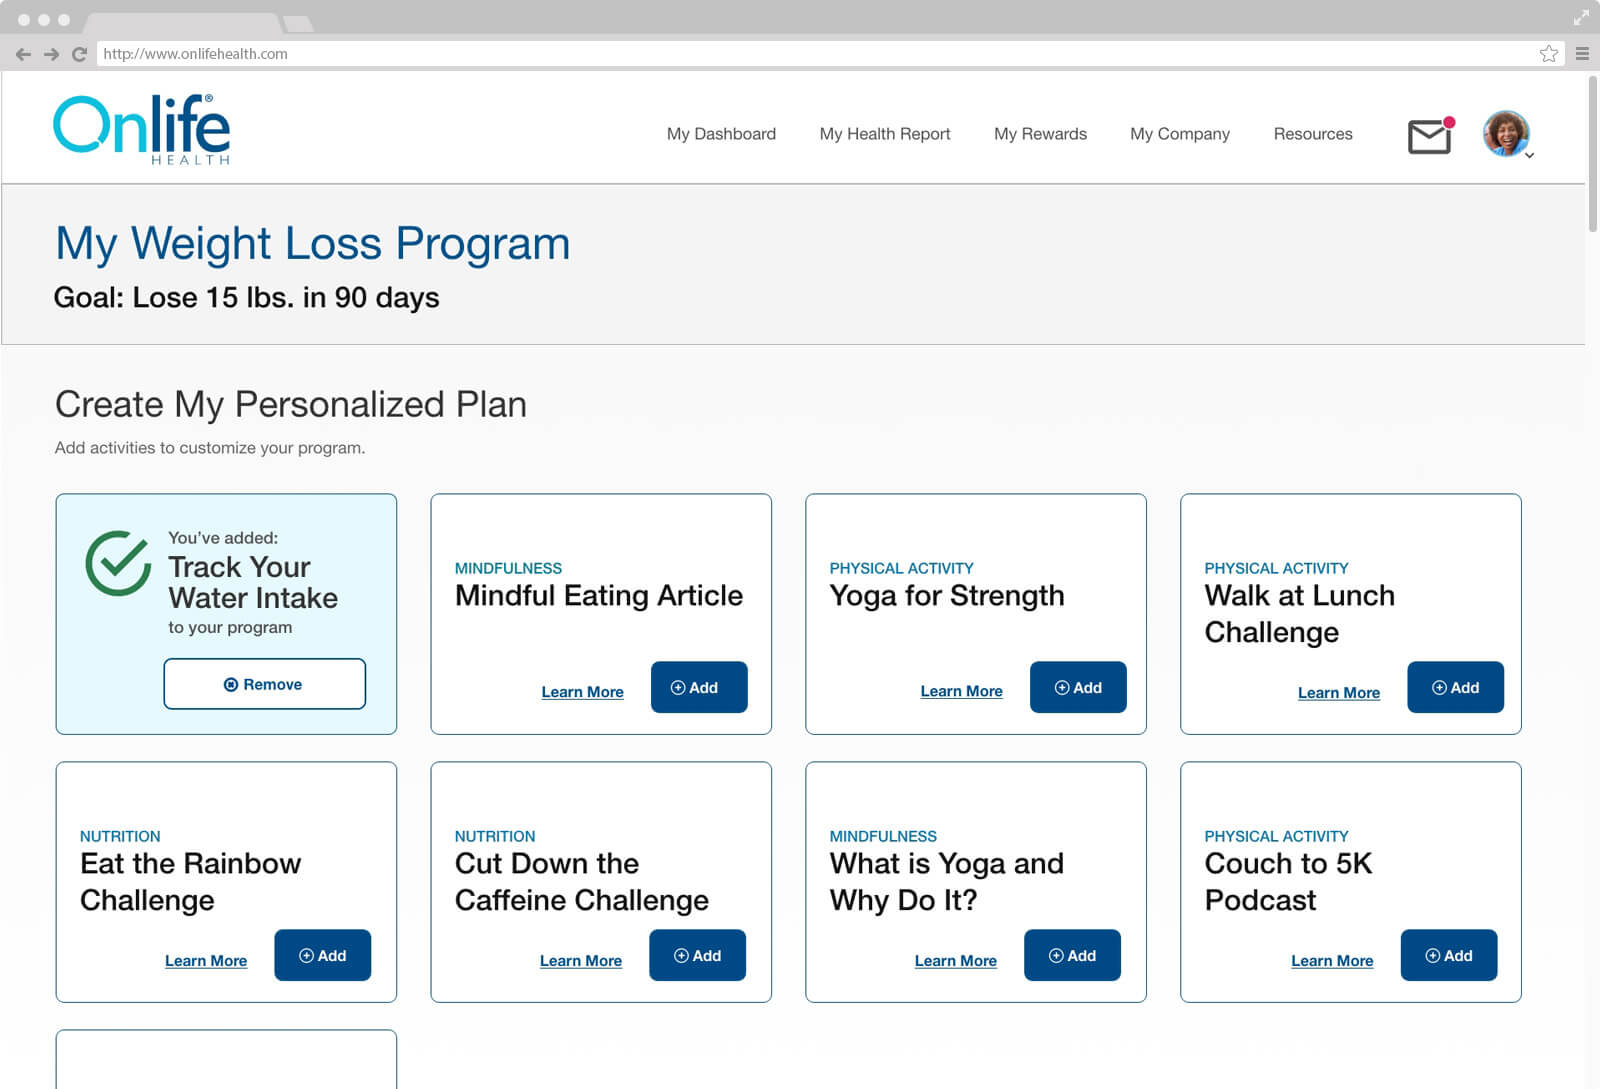Click the page vertical scrollbar
1600x1089 pixels.
(1592, 155)
